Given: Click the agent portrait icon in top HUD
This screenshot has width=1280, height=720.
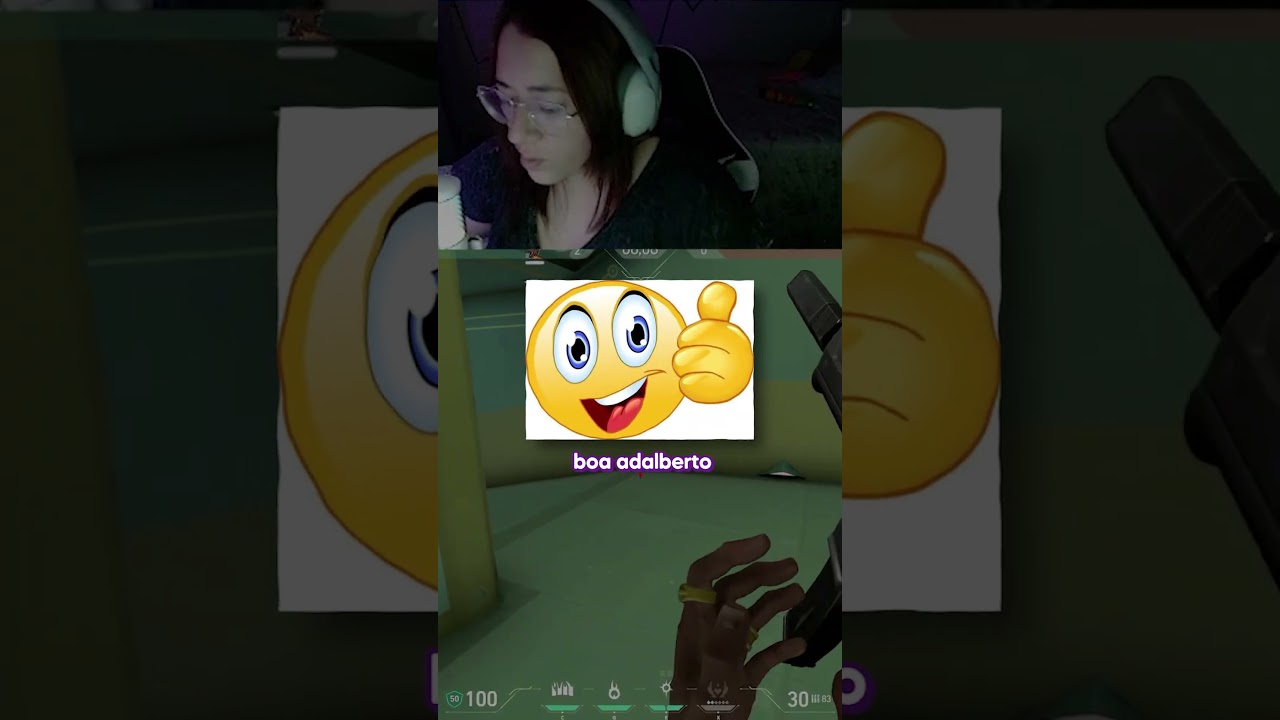Looking at the screenshot, I should pos(534,255).
